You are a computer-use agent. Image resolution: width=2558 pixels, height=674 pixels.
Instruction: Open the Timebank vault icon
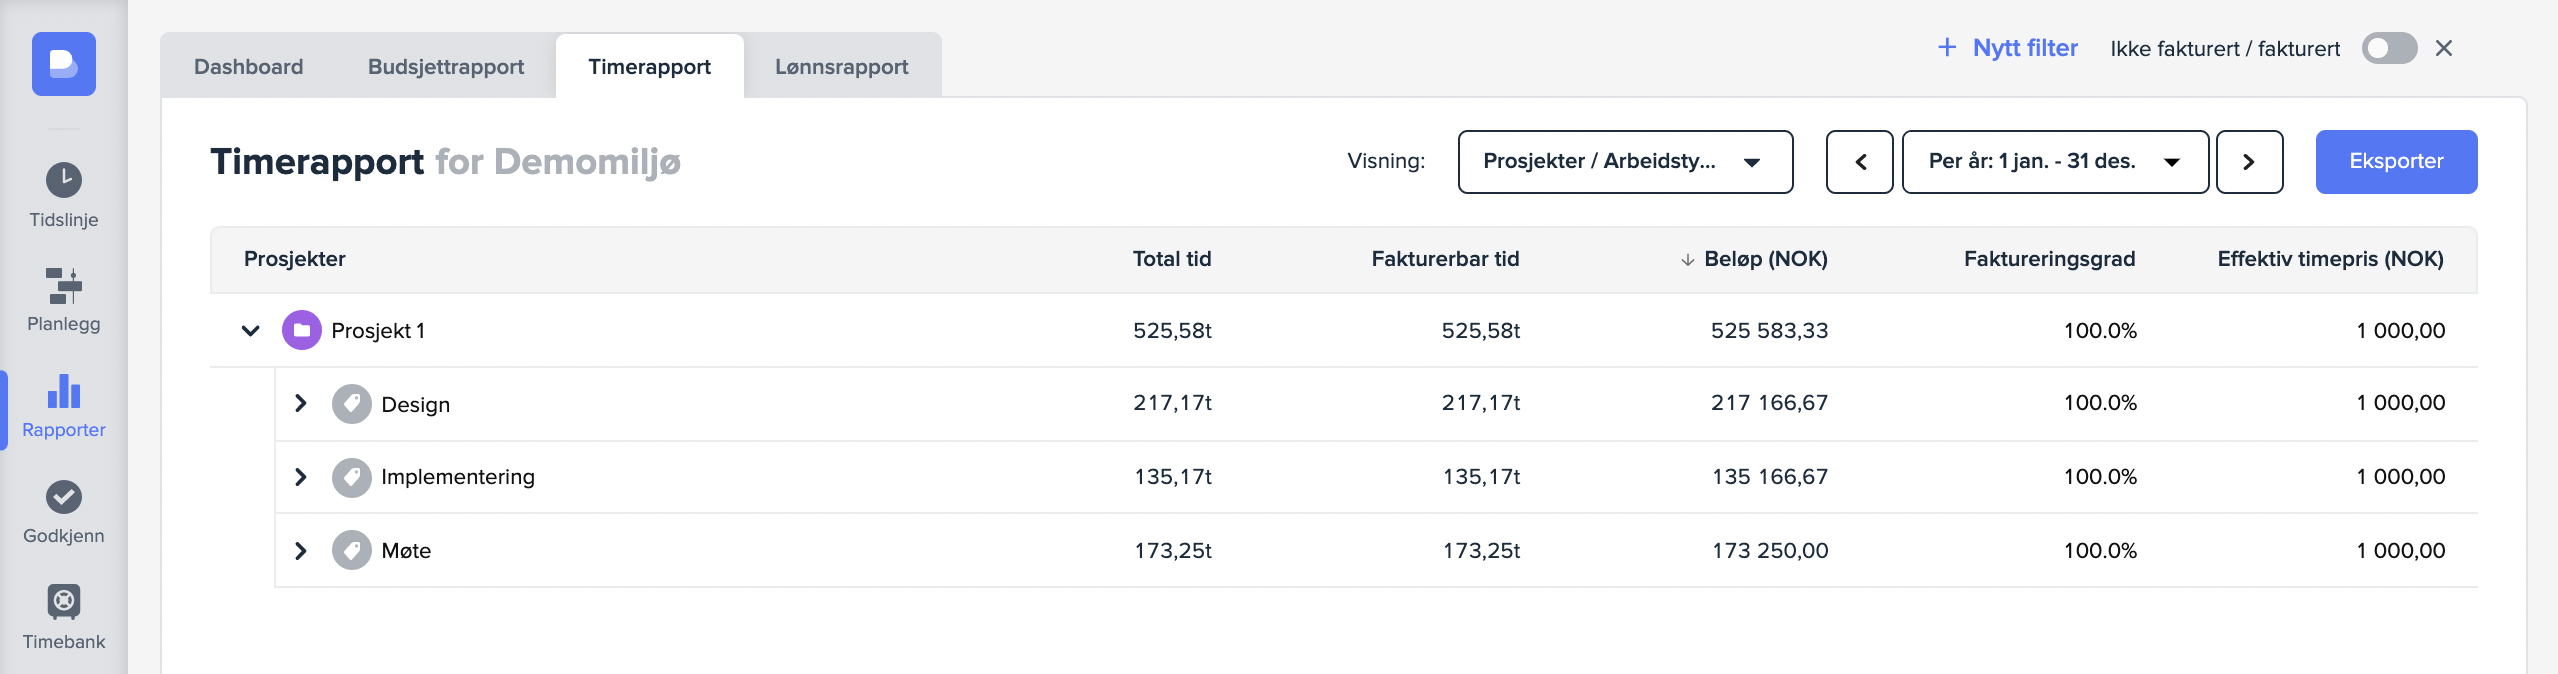(x=64, y=602)
